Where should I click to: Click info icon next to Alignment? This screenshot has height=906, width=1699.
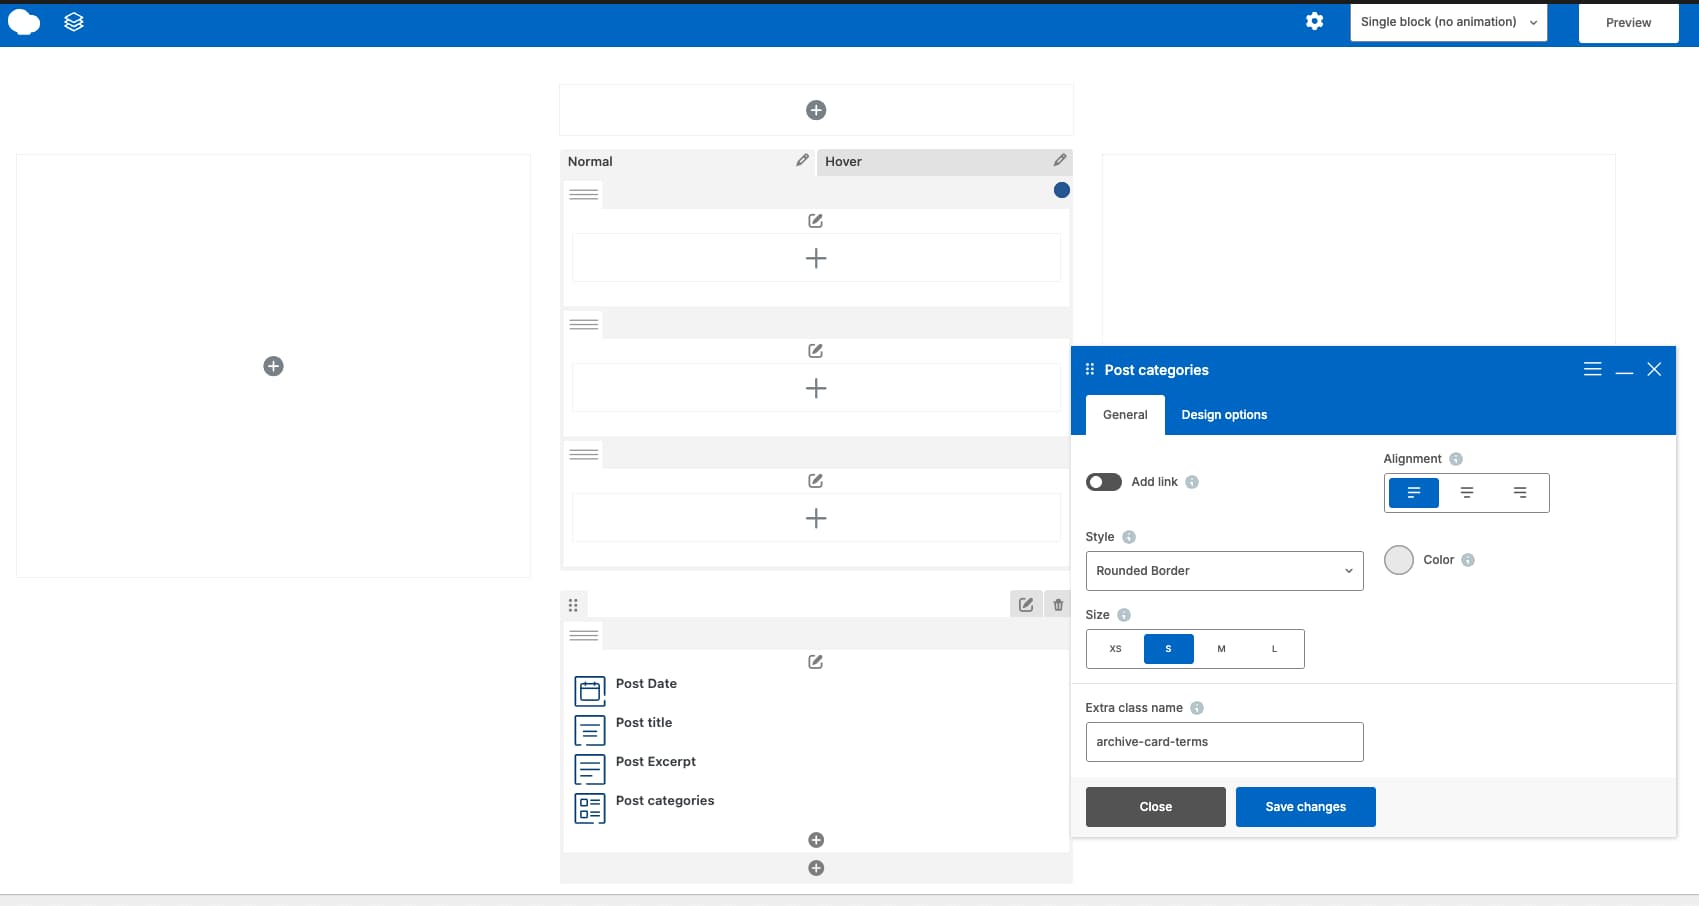(1456, 459)
